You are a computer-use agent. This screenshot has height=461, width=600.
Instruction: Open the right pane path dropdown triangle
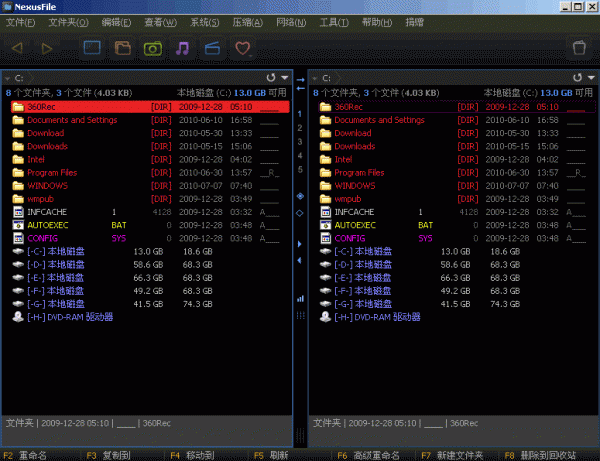(591, 78)
